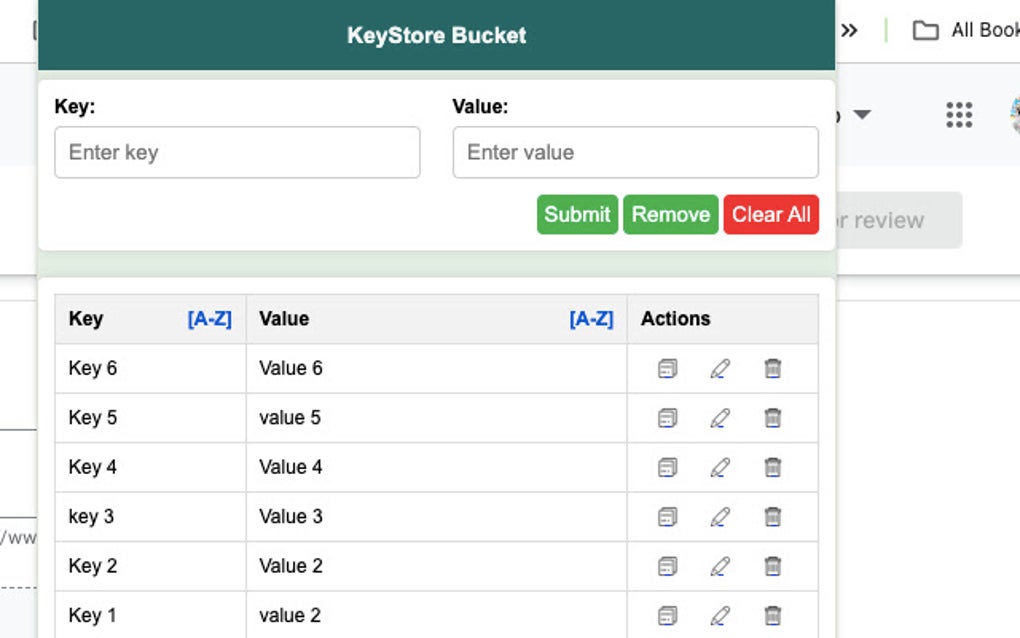Screen dimensions: 1020x638
Task: Click inside the Enter key input field
Action: (237, 152)
